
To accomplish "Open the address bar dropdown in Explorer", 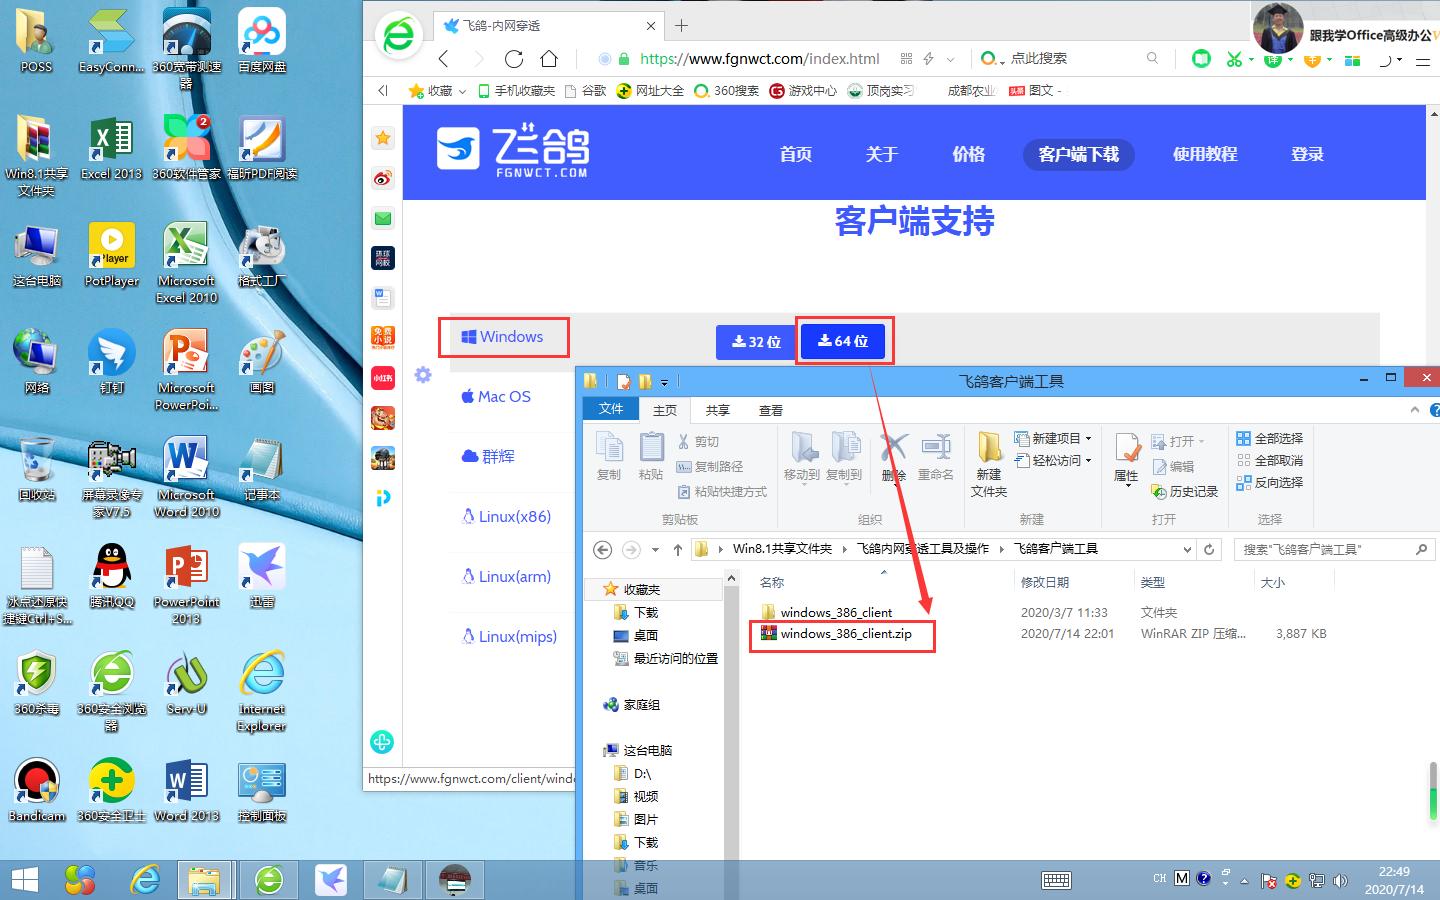I will tap(1187, 549).
